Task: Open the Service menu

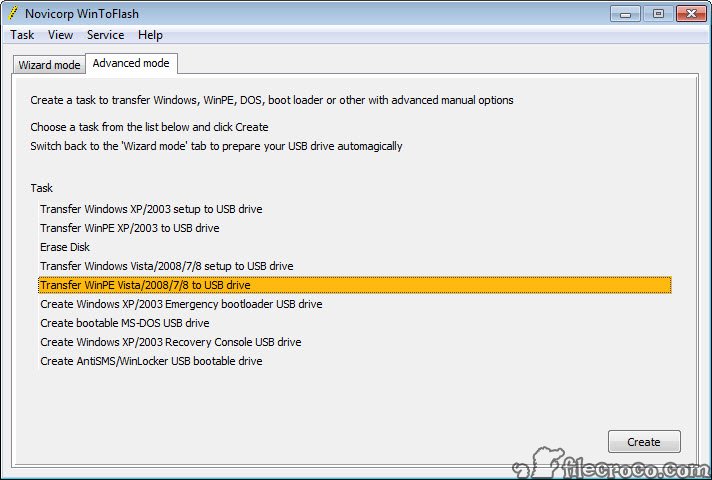Action: click(x=105, y=35)
